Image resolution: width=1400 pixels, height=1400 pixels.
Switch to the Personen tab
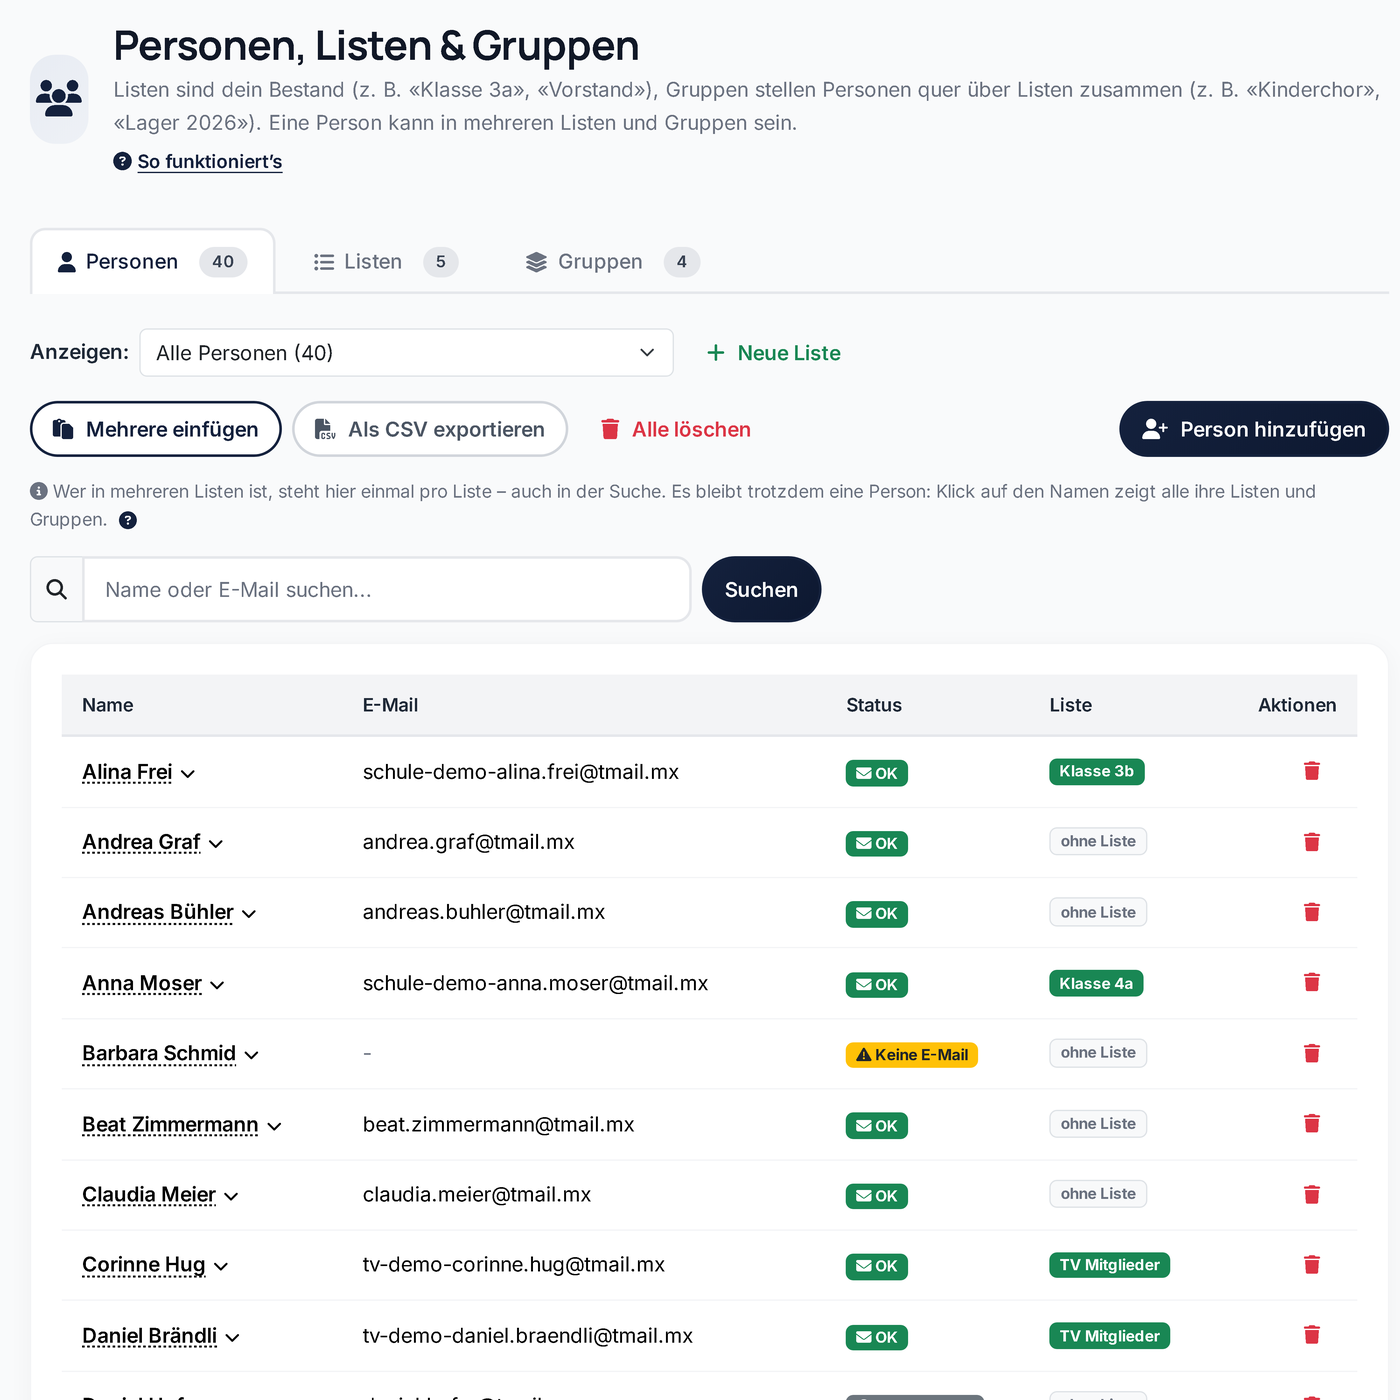[x=153, y=262]
